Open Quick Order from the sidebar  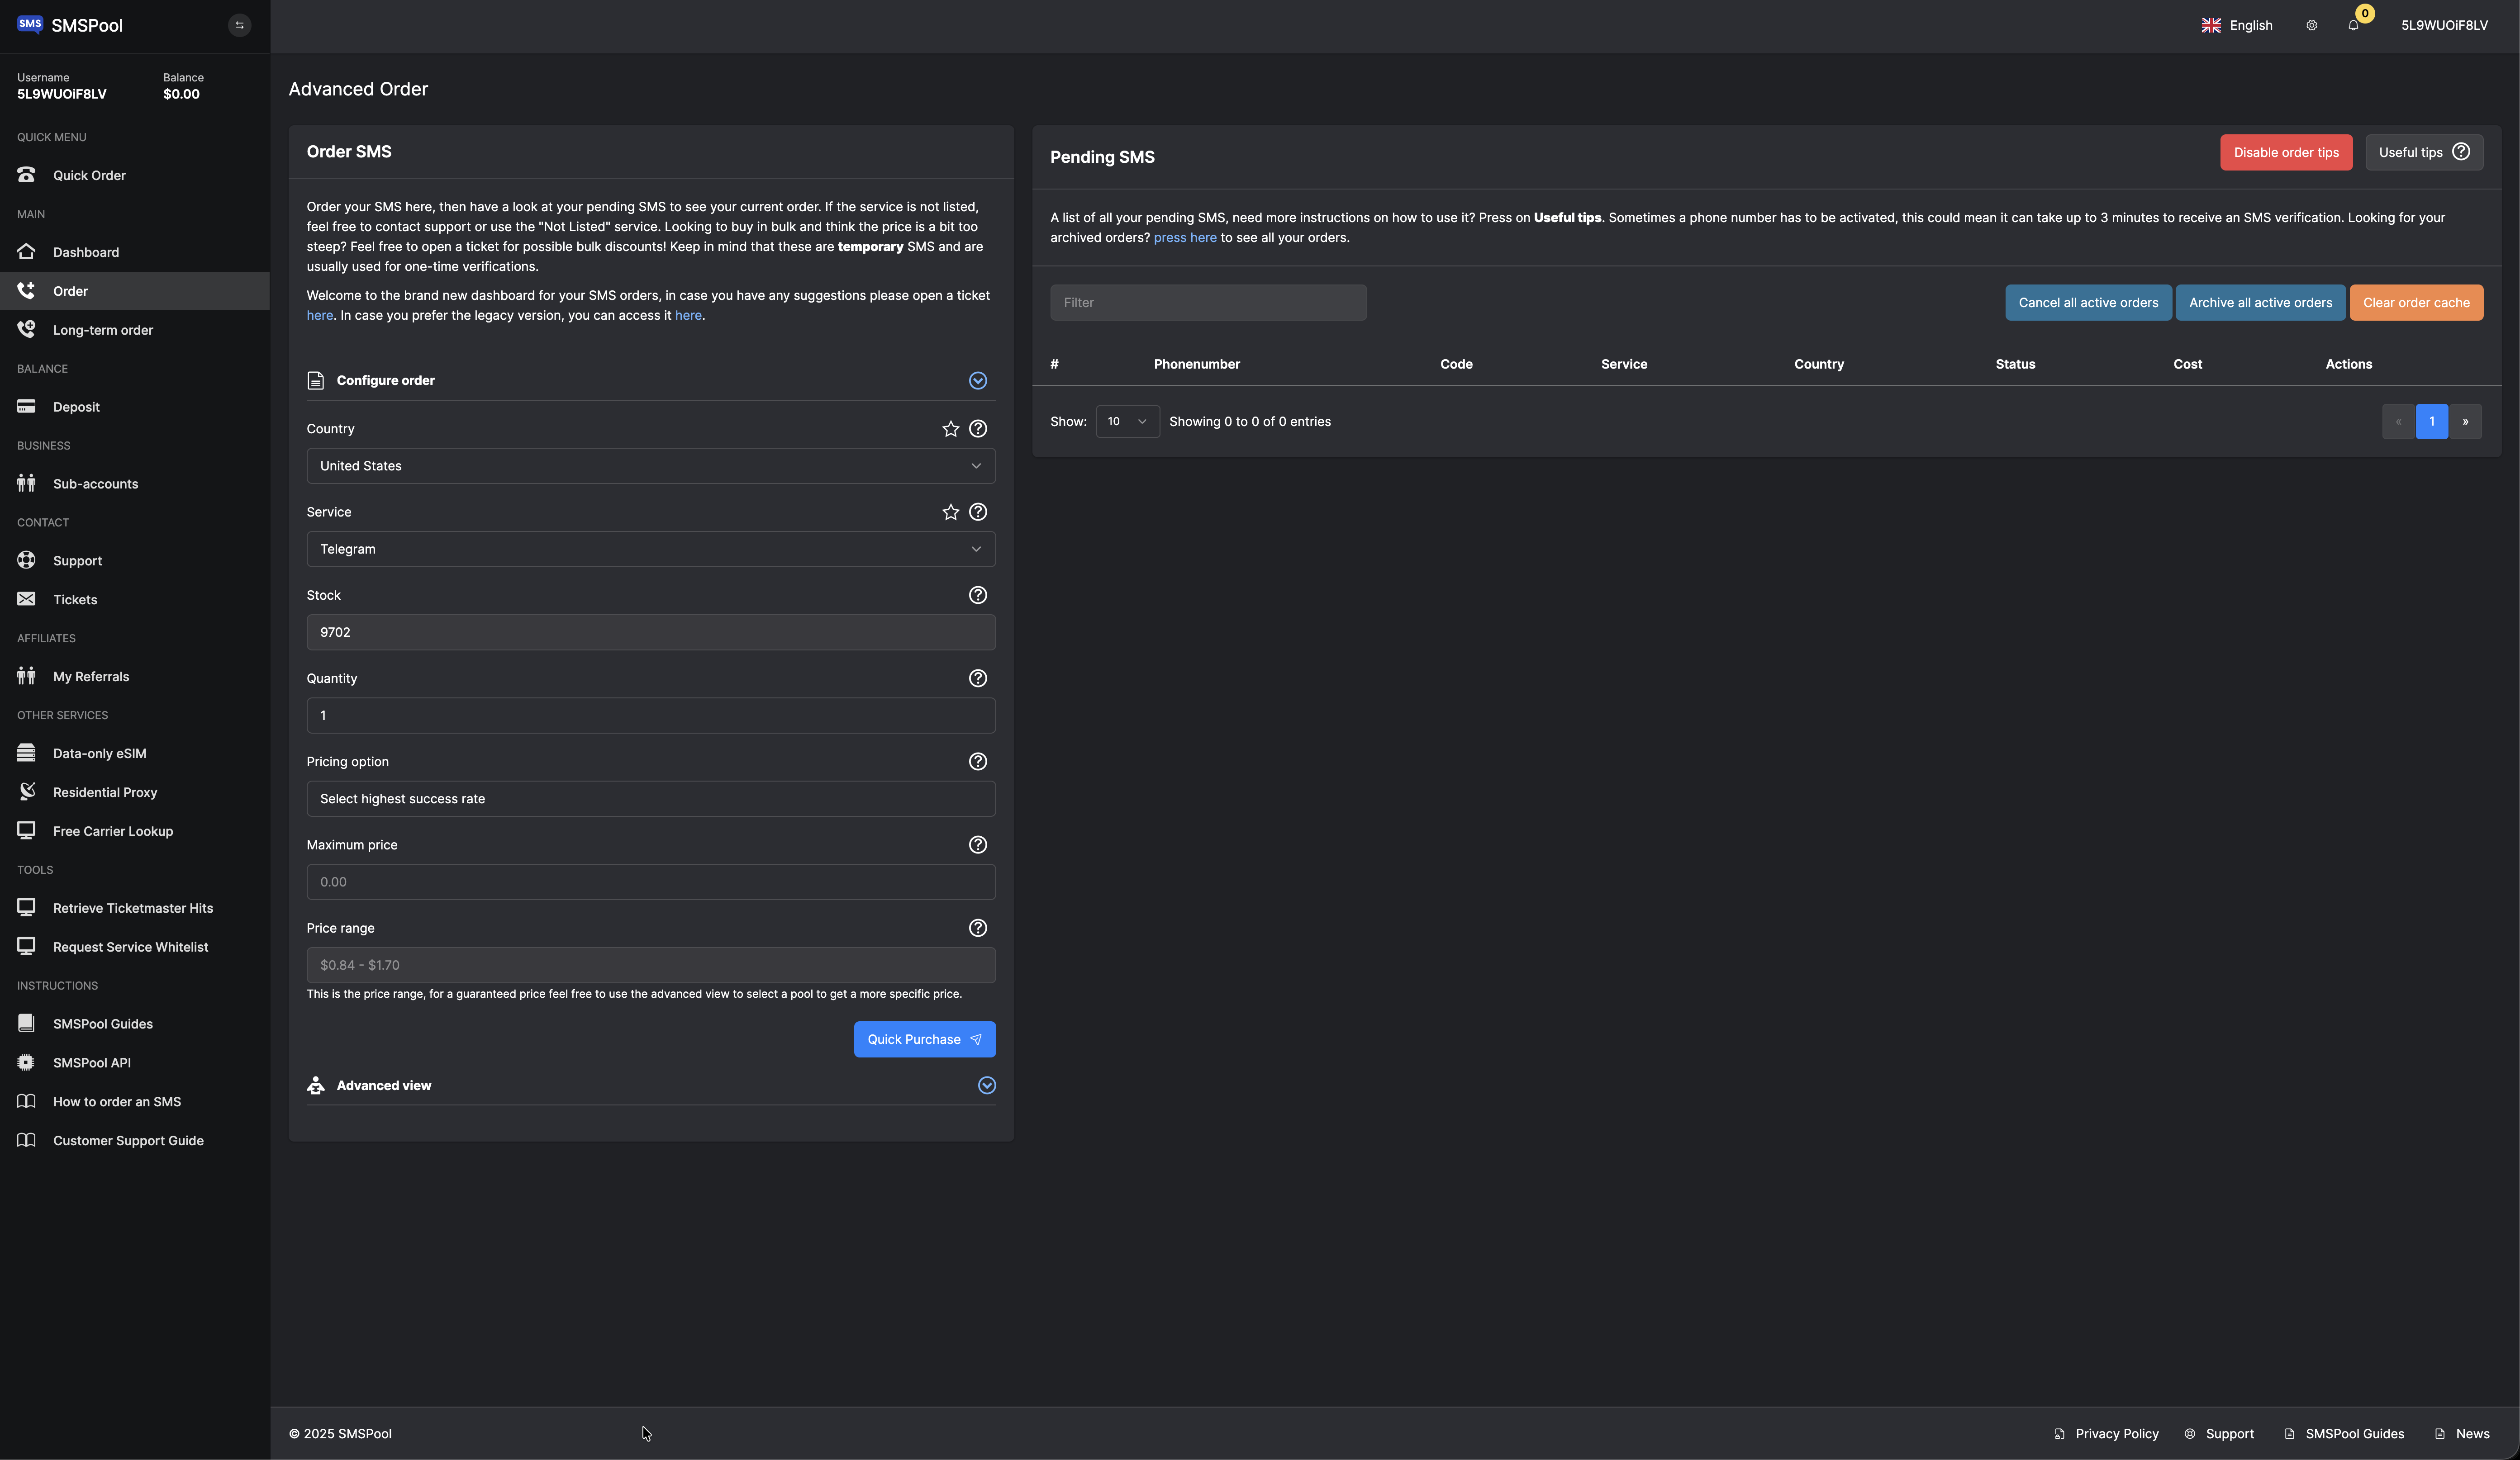pyautogui.click(x=90, y=175)
